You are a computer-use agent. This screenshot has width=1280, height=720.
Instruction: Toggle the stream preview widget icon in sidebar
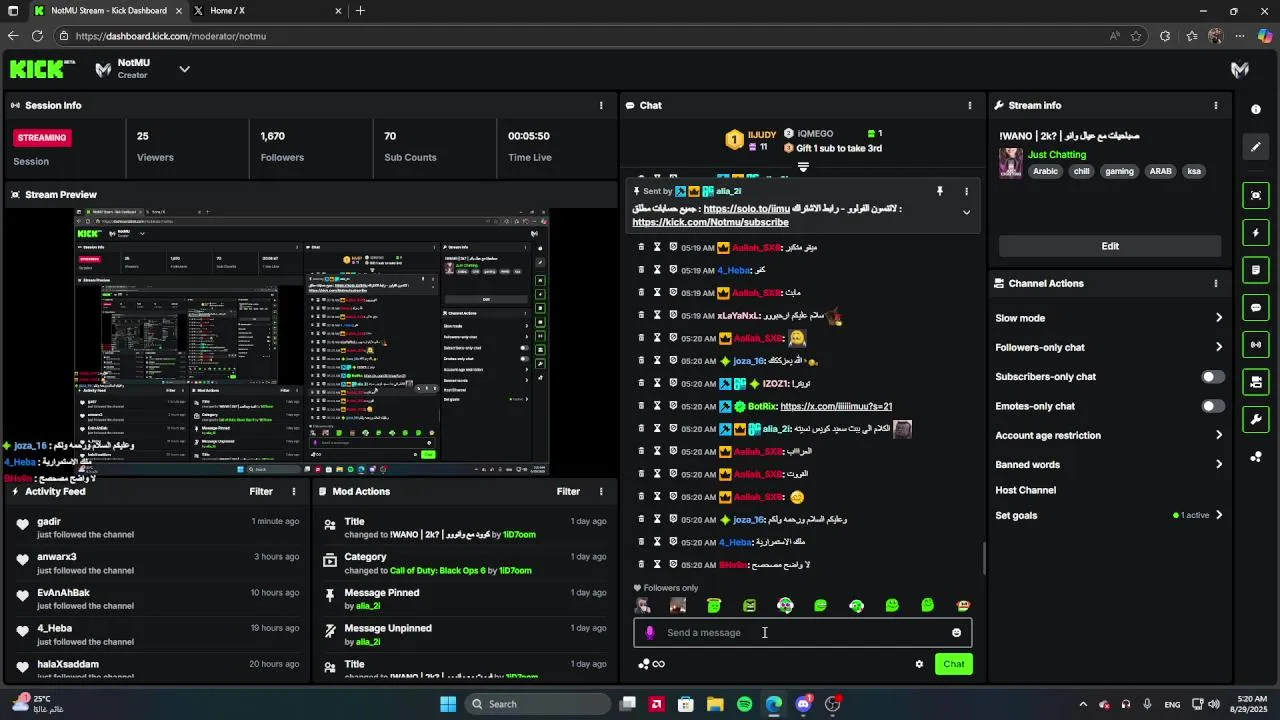[x=1256, y=196]
